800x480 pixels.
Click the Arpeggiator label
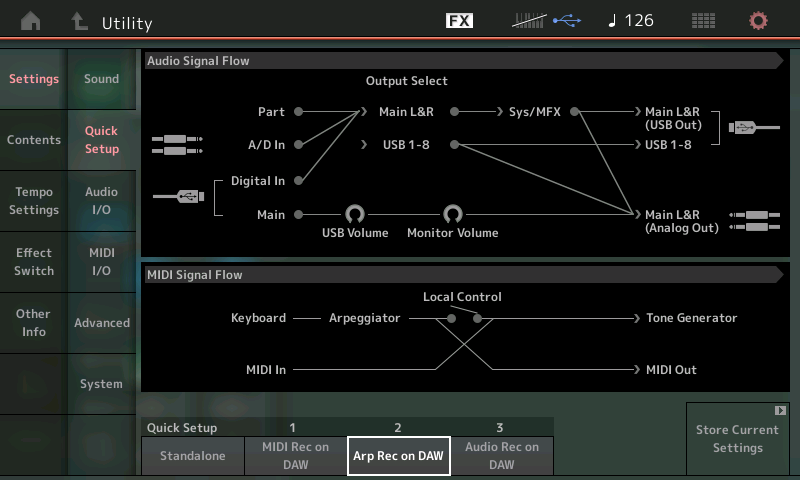pyautogui.click(x=364, y=318)
